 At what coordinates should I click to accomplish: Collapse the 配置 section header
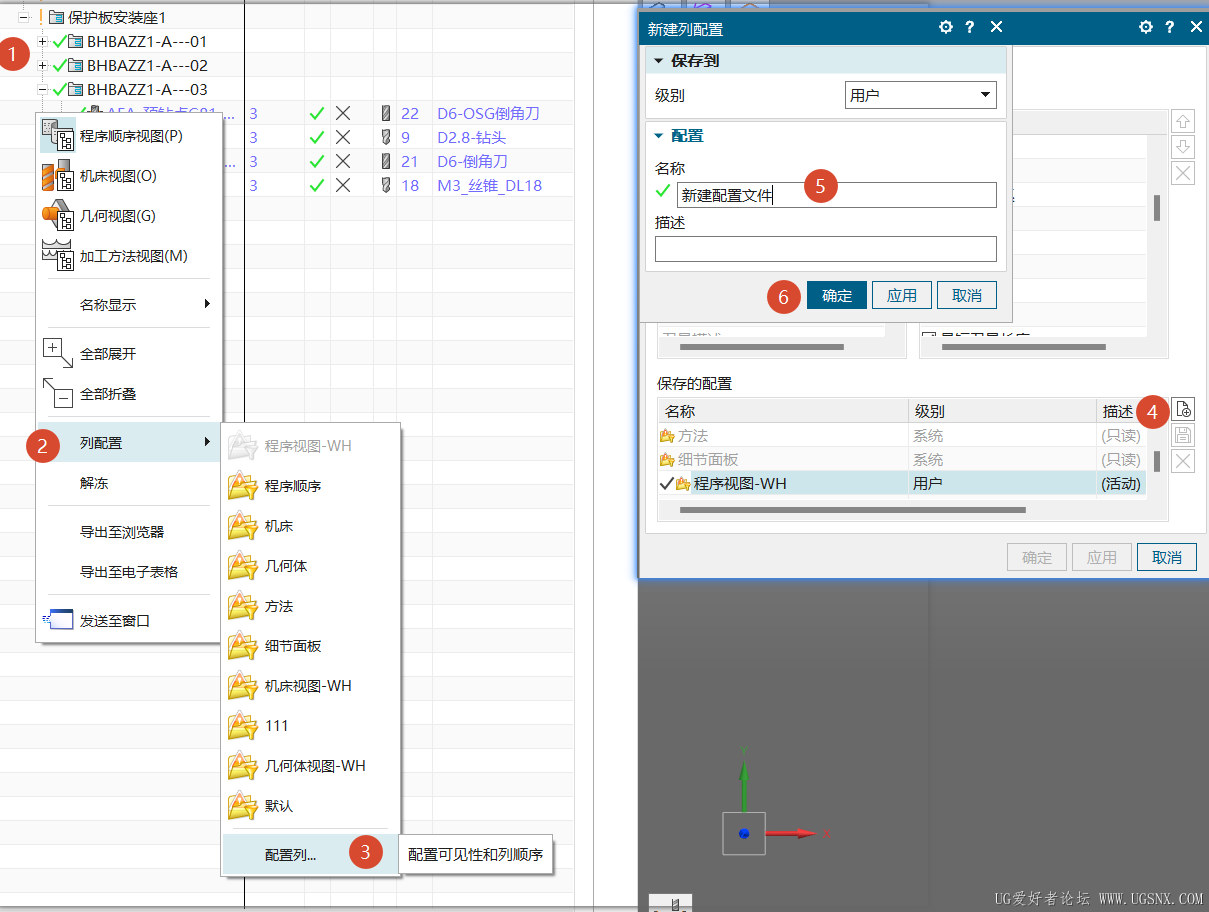[825, 136]
